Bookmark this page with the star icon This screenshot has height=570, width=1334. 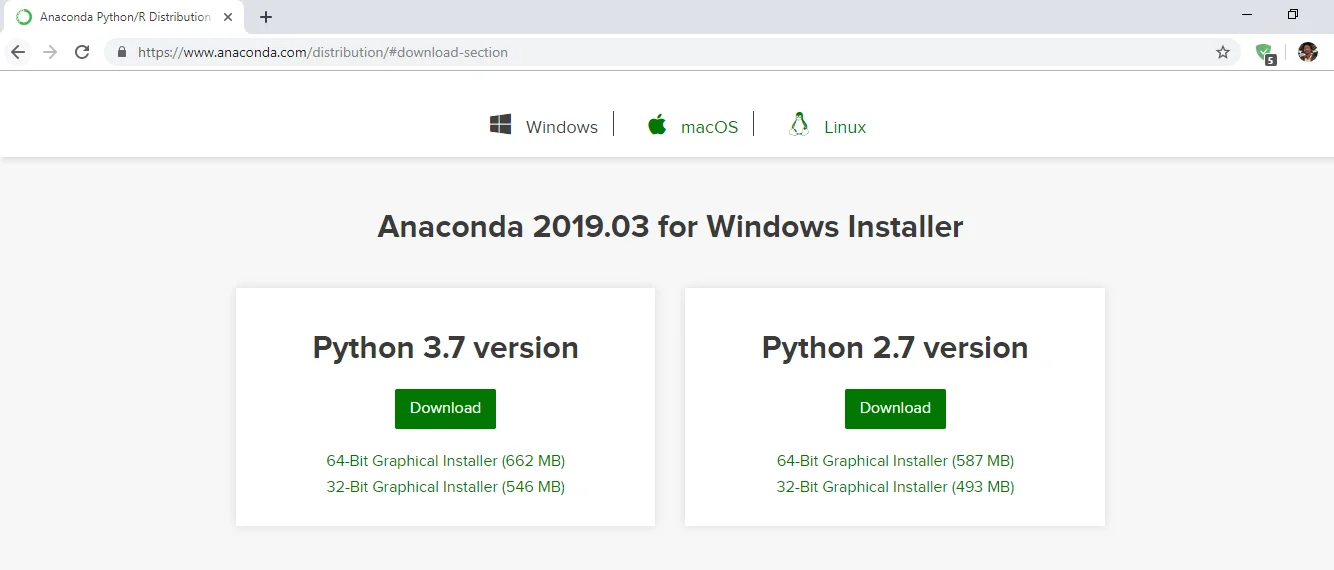tap(1222, 52)
